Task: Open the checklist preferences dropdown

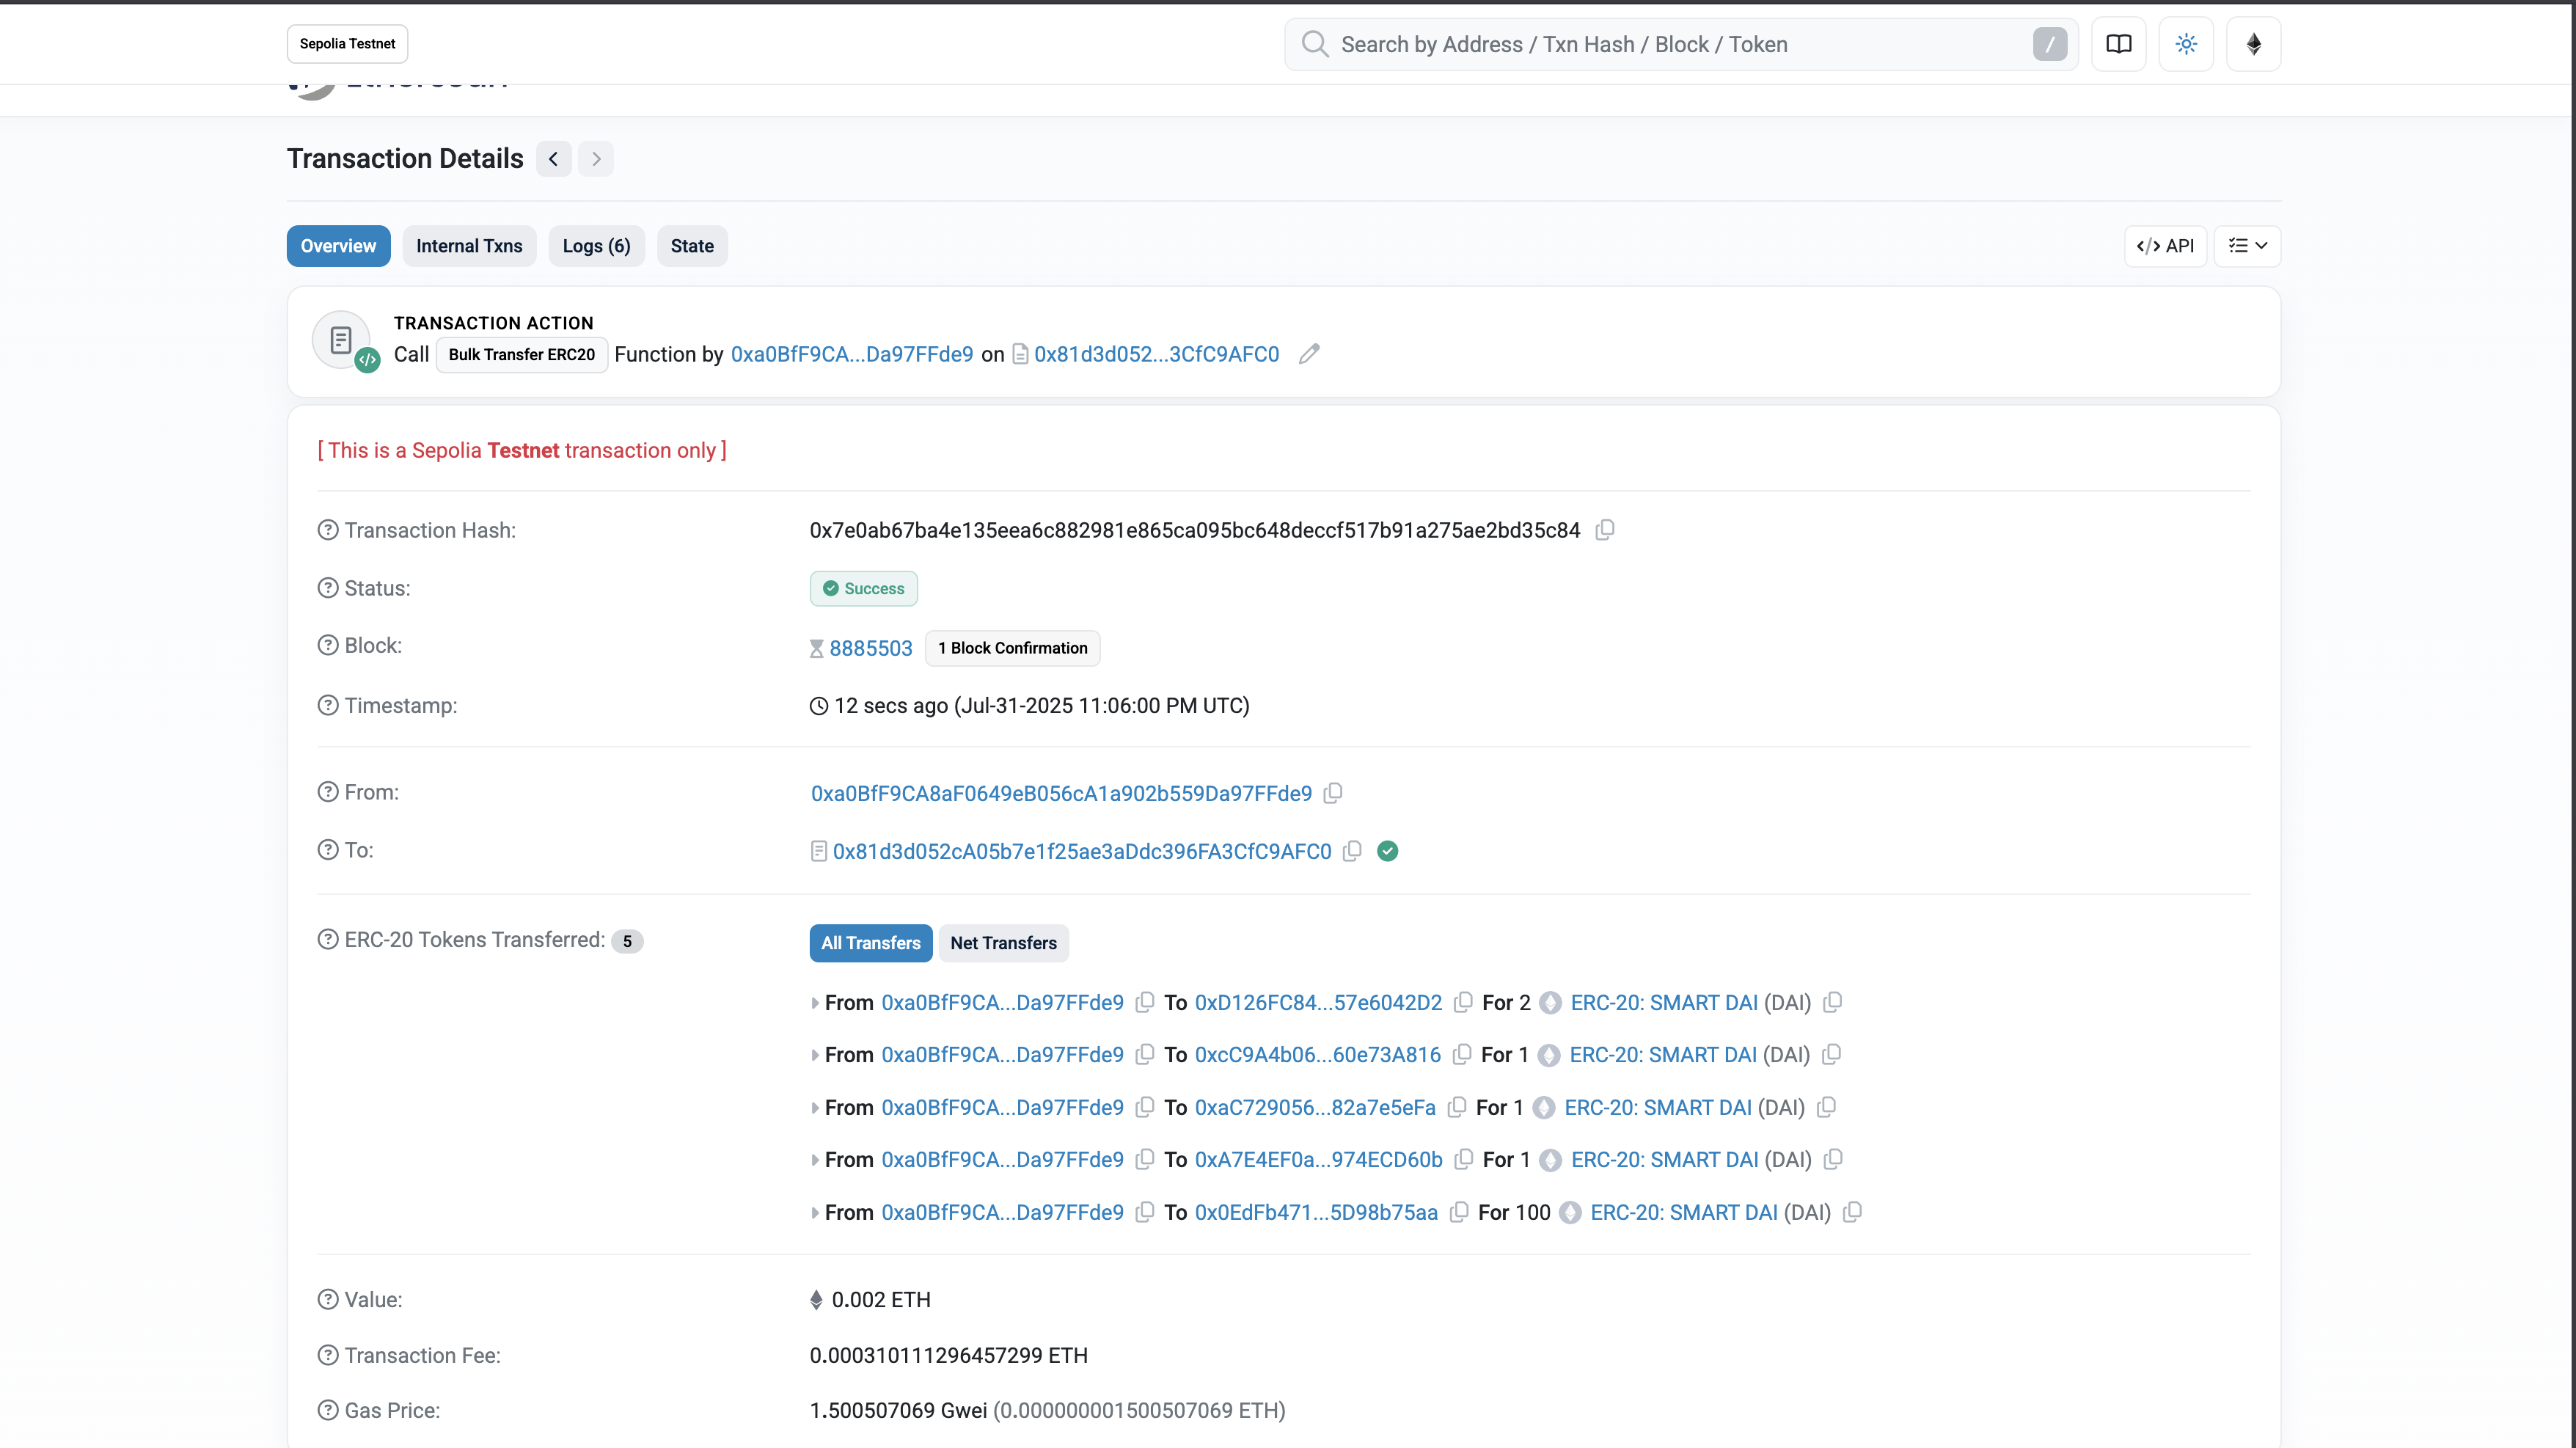Action: coord(2248,245)
